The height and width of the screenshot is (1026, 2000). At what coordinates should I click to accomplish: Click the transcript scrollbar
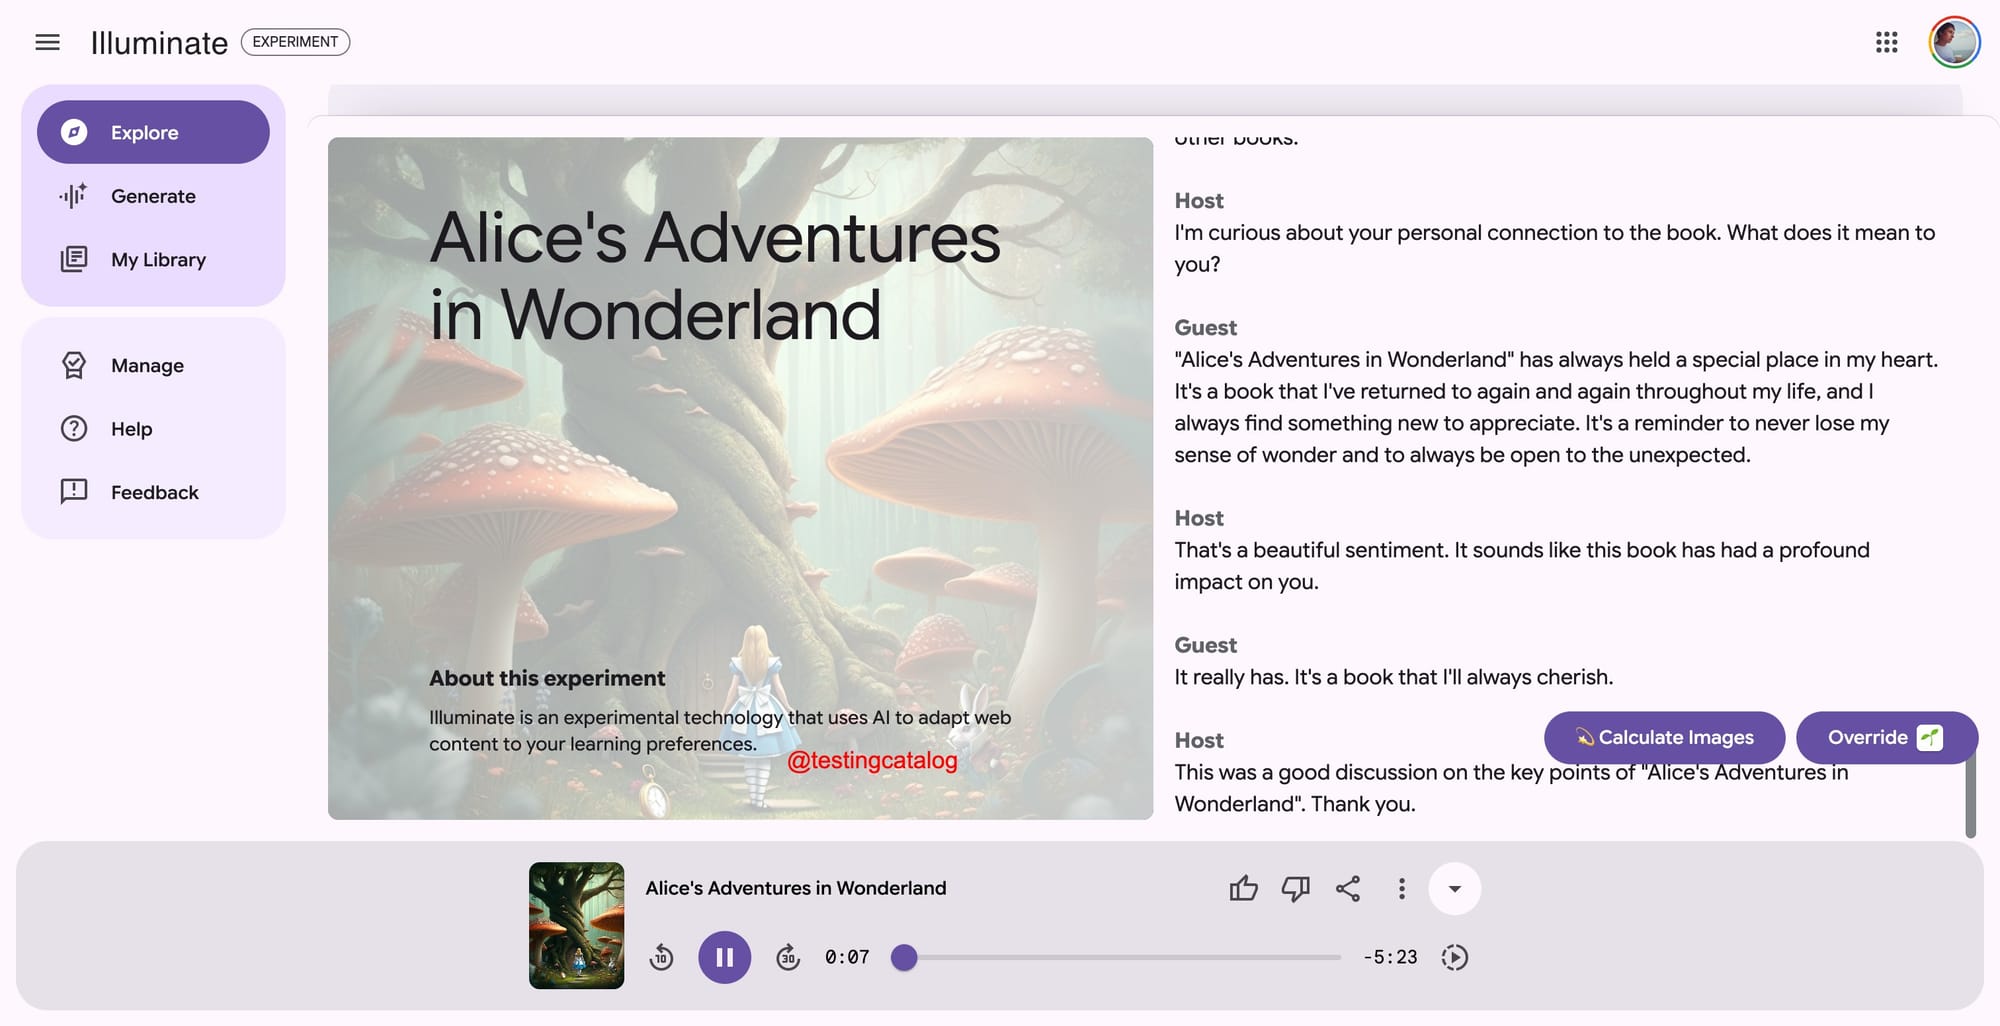coord(1970,795)
